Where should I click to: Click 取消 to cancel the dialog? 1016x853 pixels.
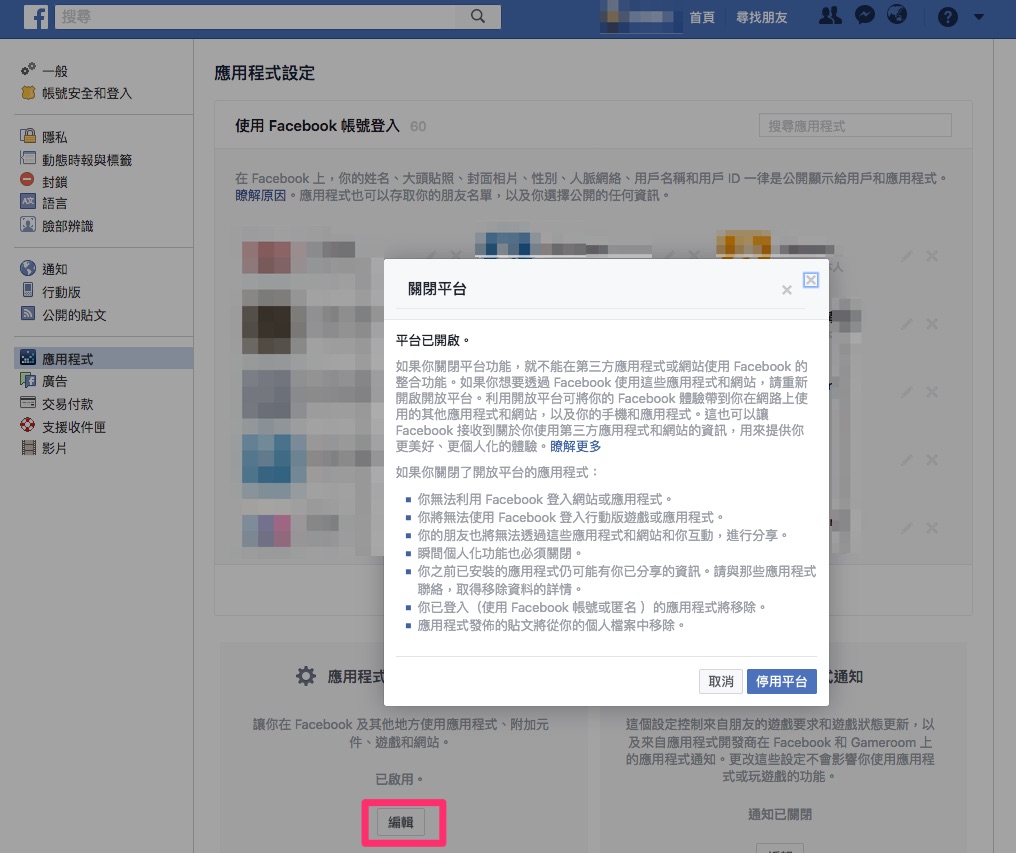click(x=721, y=681)
